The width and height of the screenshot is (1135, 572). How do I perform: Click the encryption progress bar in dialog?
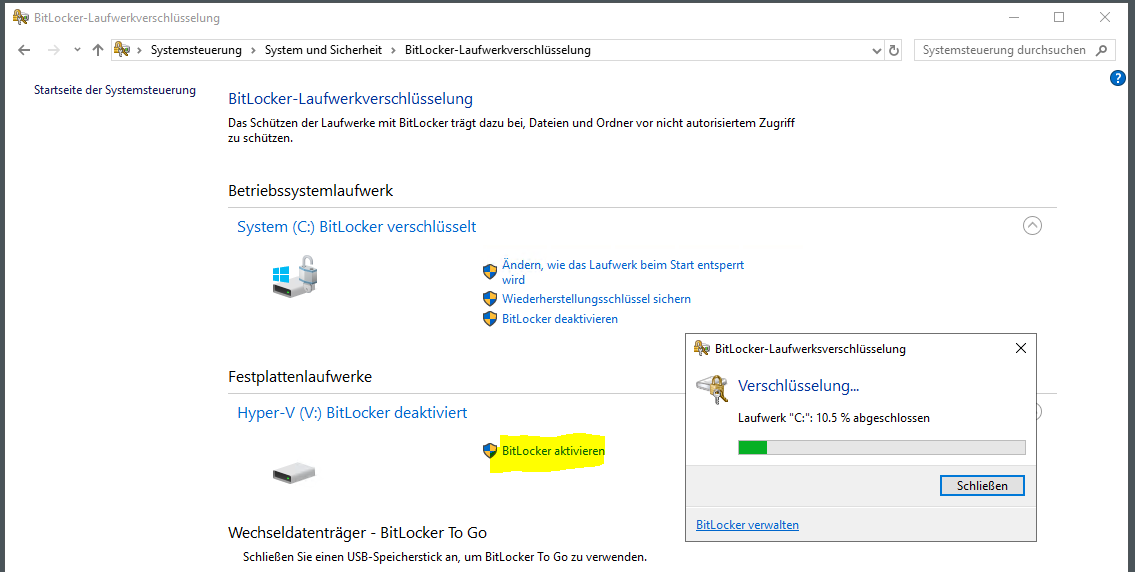coord(882,447)
